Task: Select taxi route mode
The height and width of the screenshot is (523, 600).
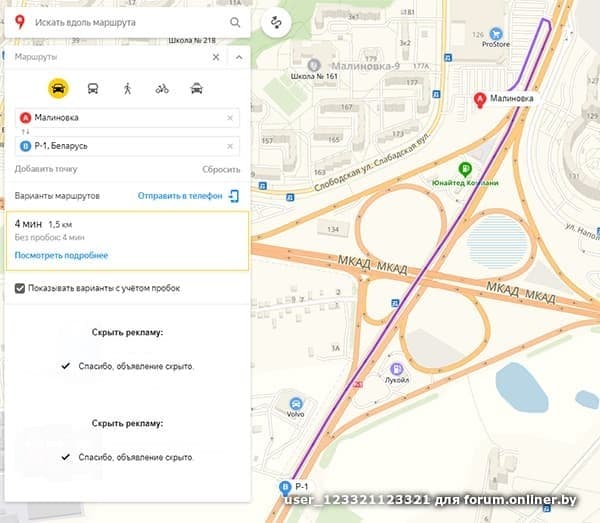Action: [196, 89]
